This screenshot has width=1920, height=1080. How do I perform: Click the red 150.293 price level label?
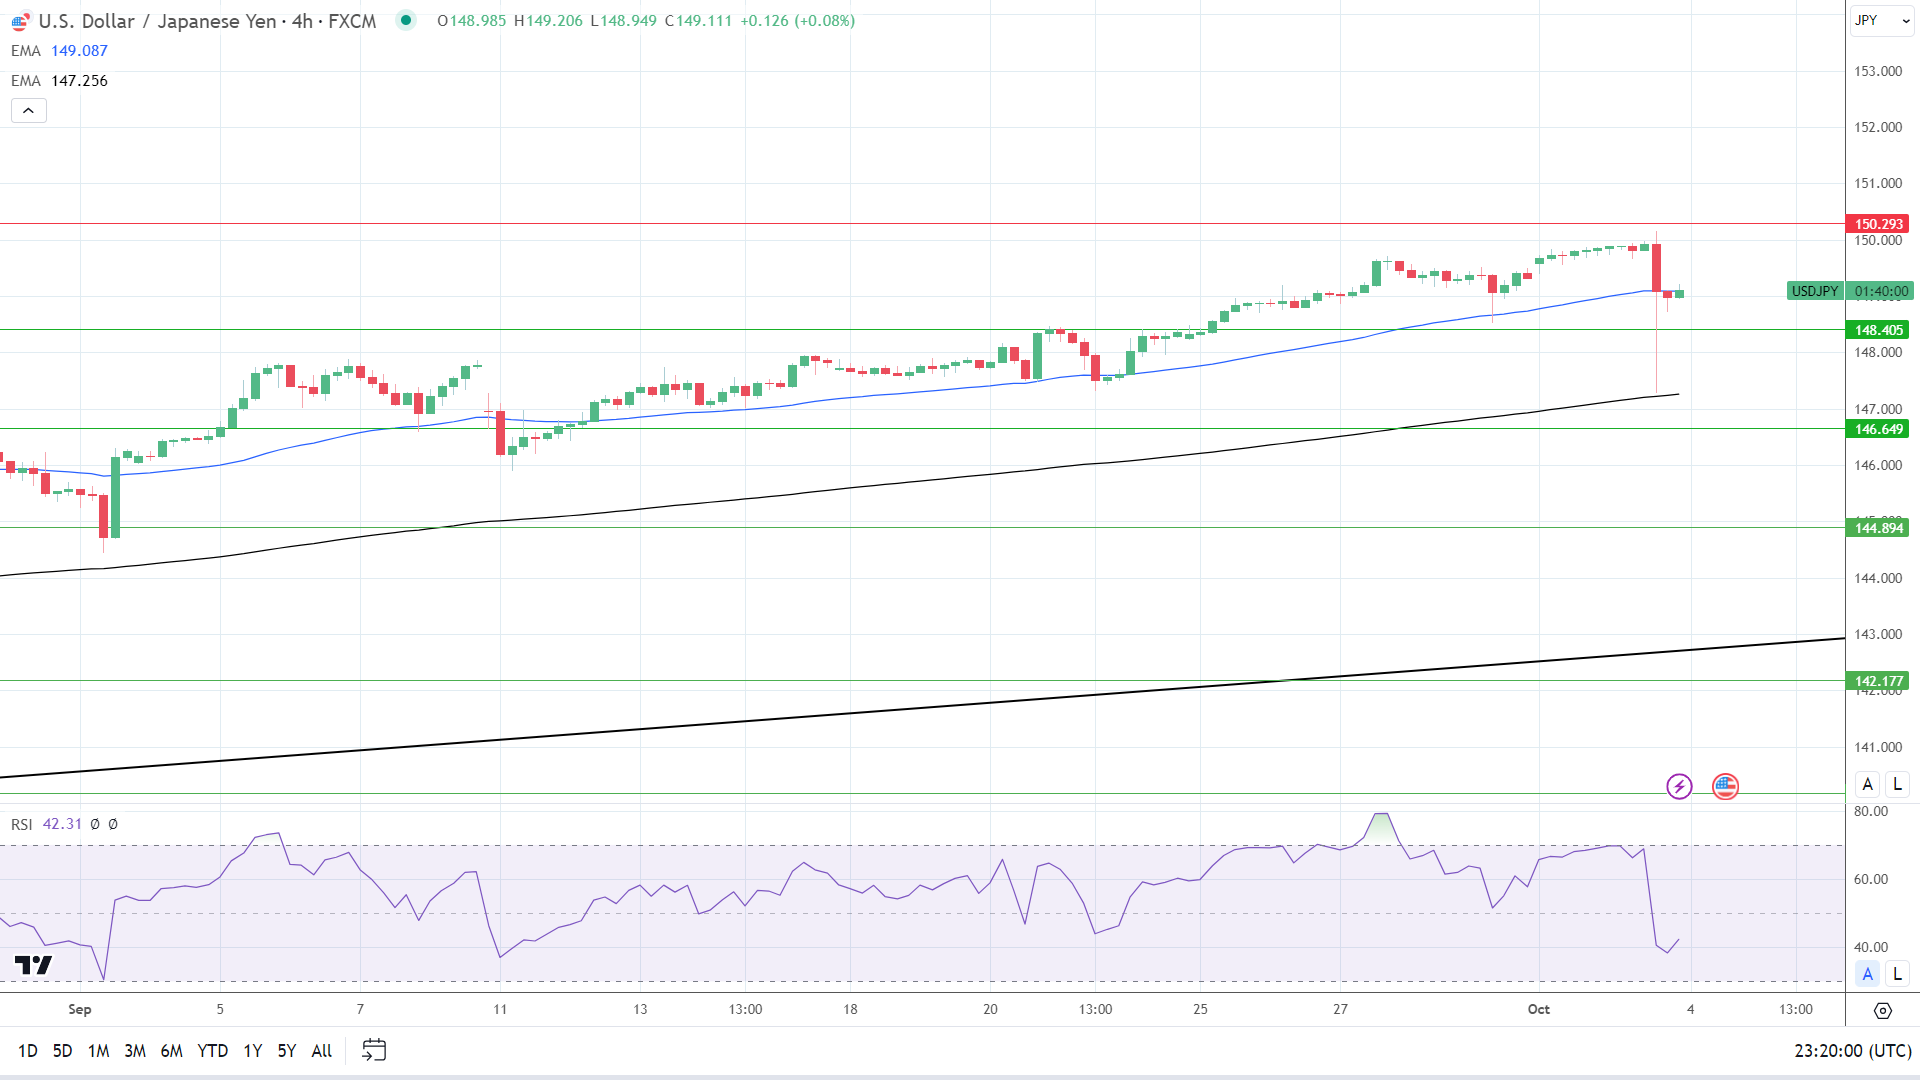(x=1878, y=224)
